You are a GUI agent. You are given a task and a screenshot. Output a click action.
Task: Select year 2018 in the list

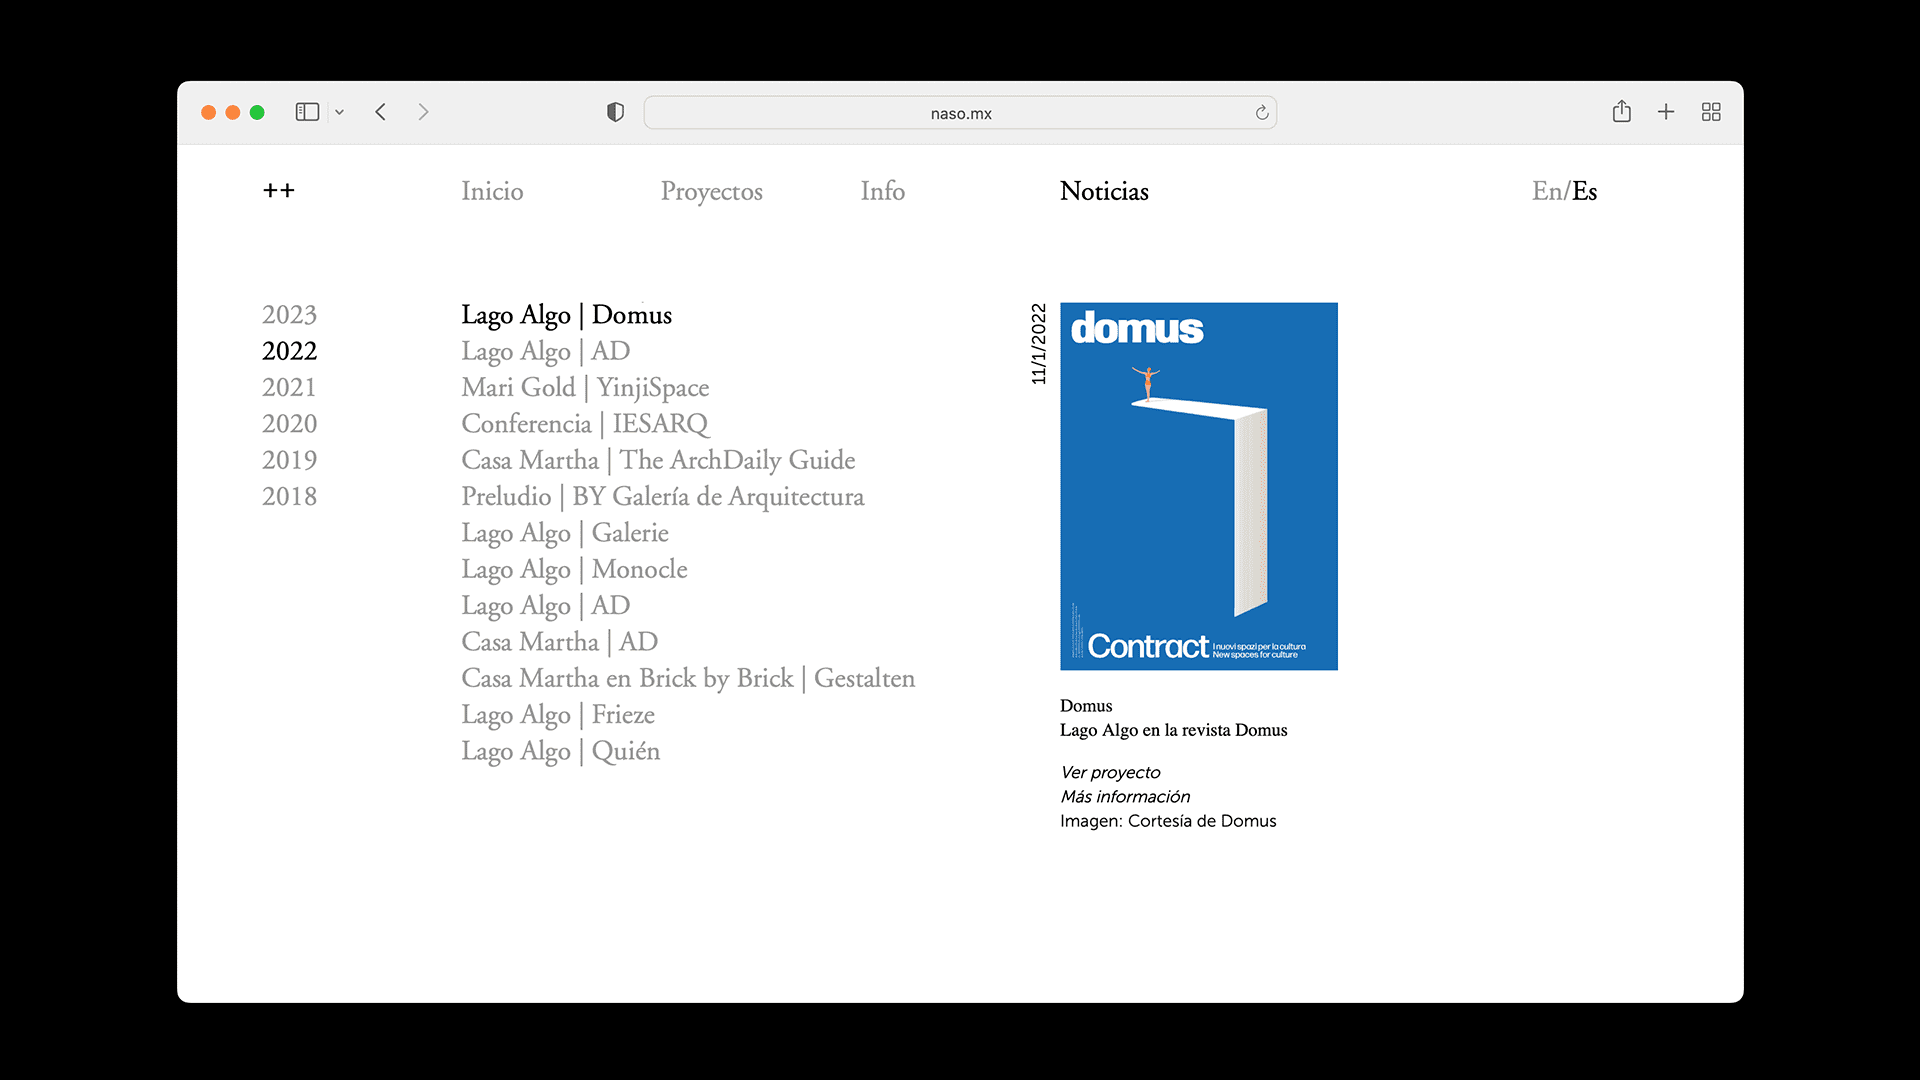coord(289,496)
